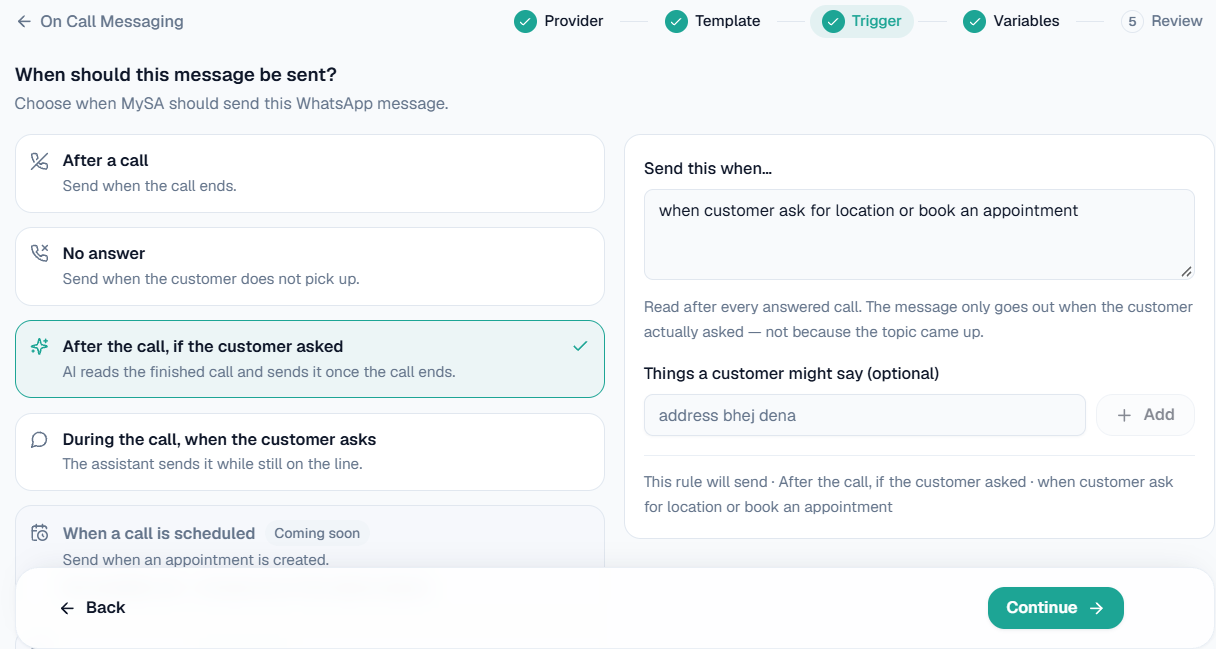Click Choose when MySA should send subtitle
Image resolution: width=1216 pixels, height=649 pixels.
pos(232,104)
